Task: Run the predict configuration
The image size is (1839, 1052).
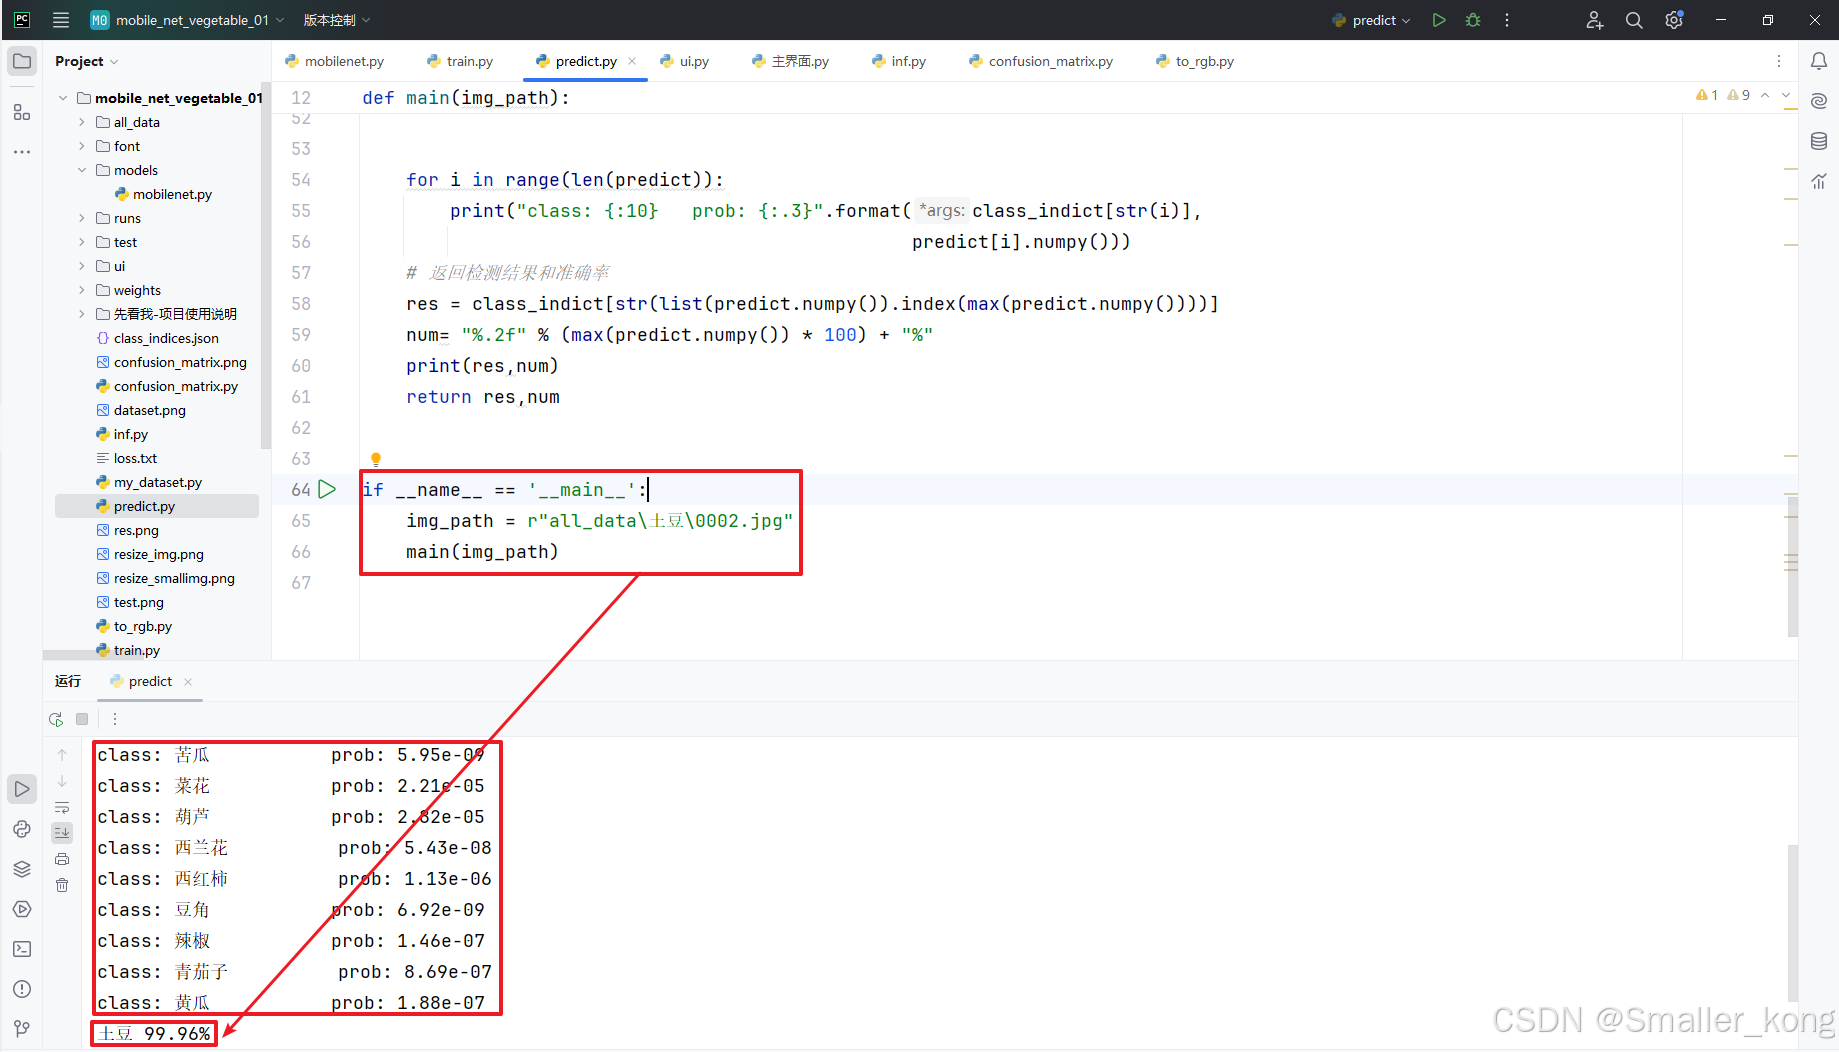Action: coord(1438,20)
